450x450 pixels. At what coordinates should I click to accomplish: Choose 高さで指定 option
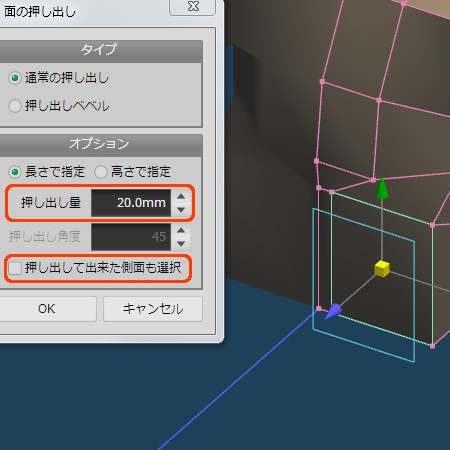click(101, 172)
